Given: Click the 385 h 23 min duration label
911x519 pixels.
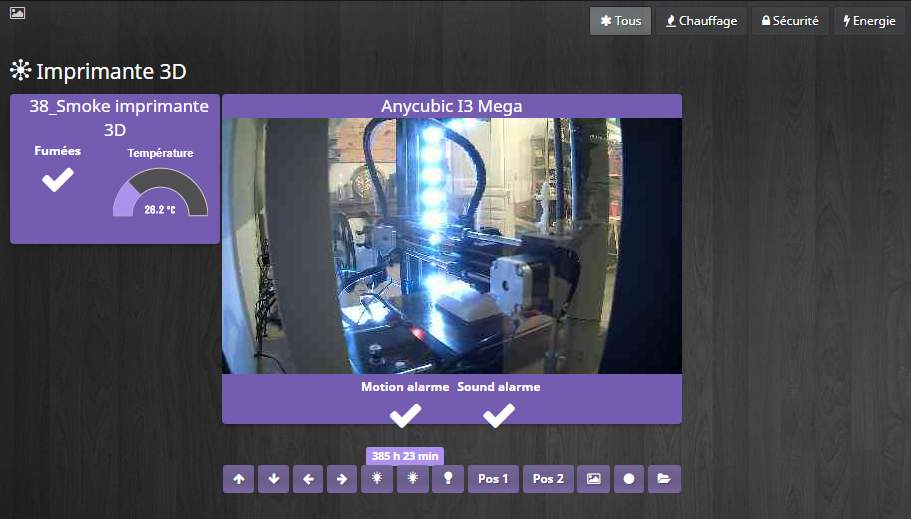Looking at the screenshot, I should click(x=405, y=456).
